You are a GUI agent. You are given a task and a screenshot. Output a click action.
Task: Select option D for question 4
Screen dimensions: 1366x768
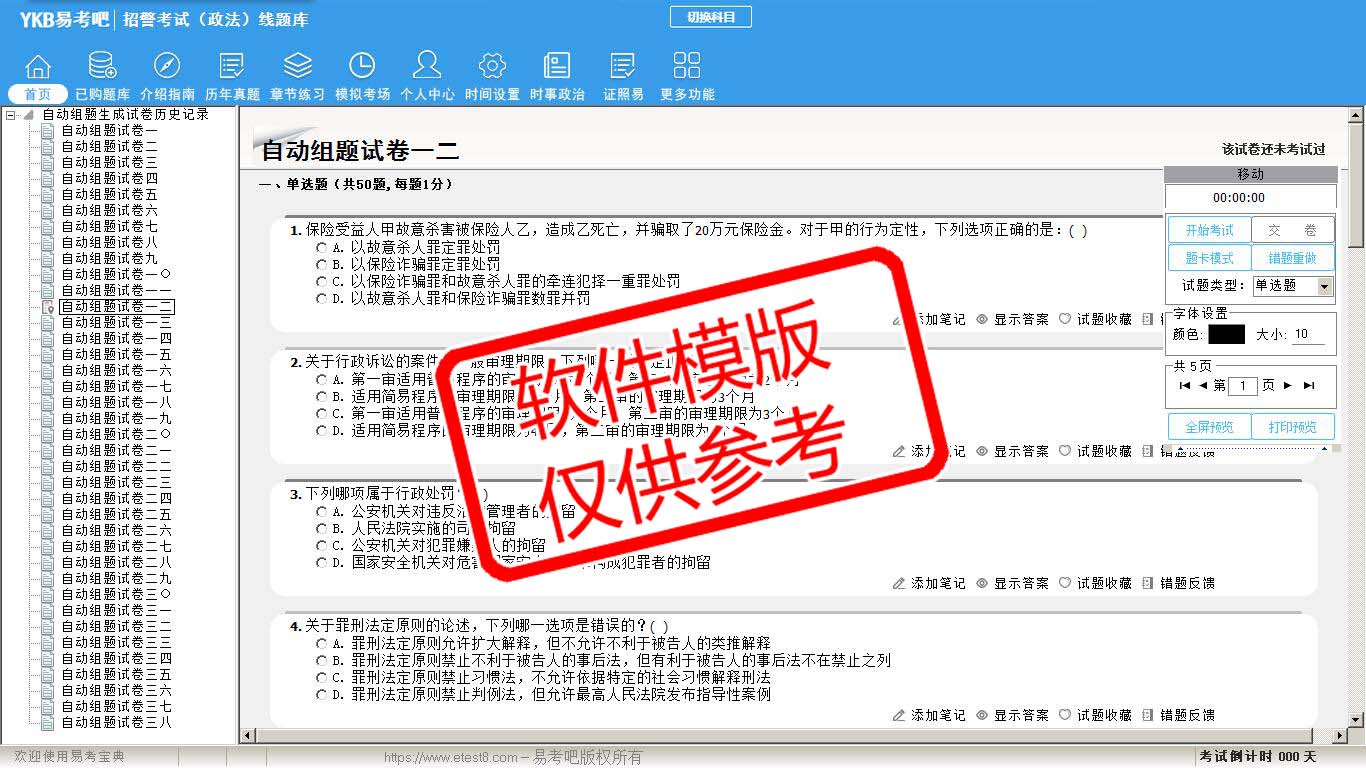[321, 694]
